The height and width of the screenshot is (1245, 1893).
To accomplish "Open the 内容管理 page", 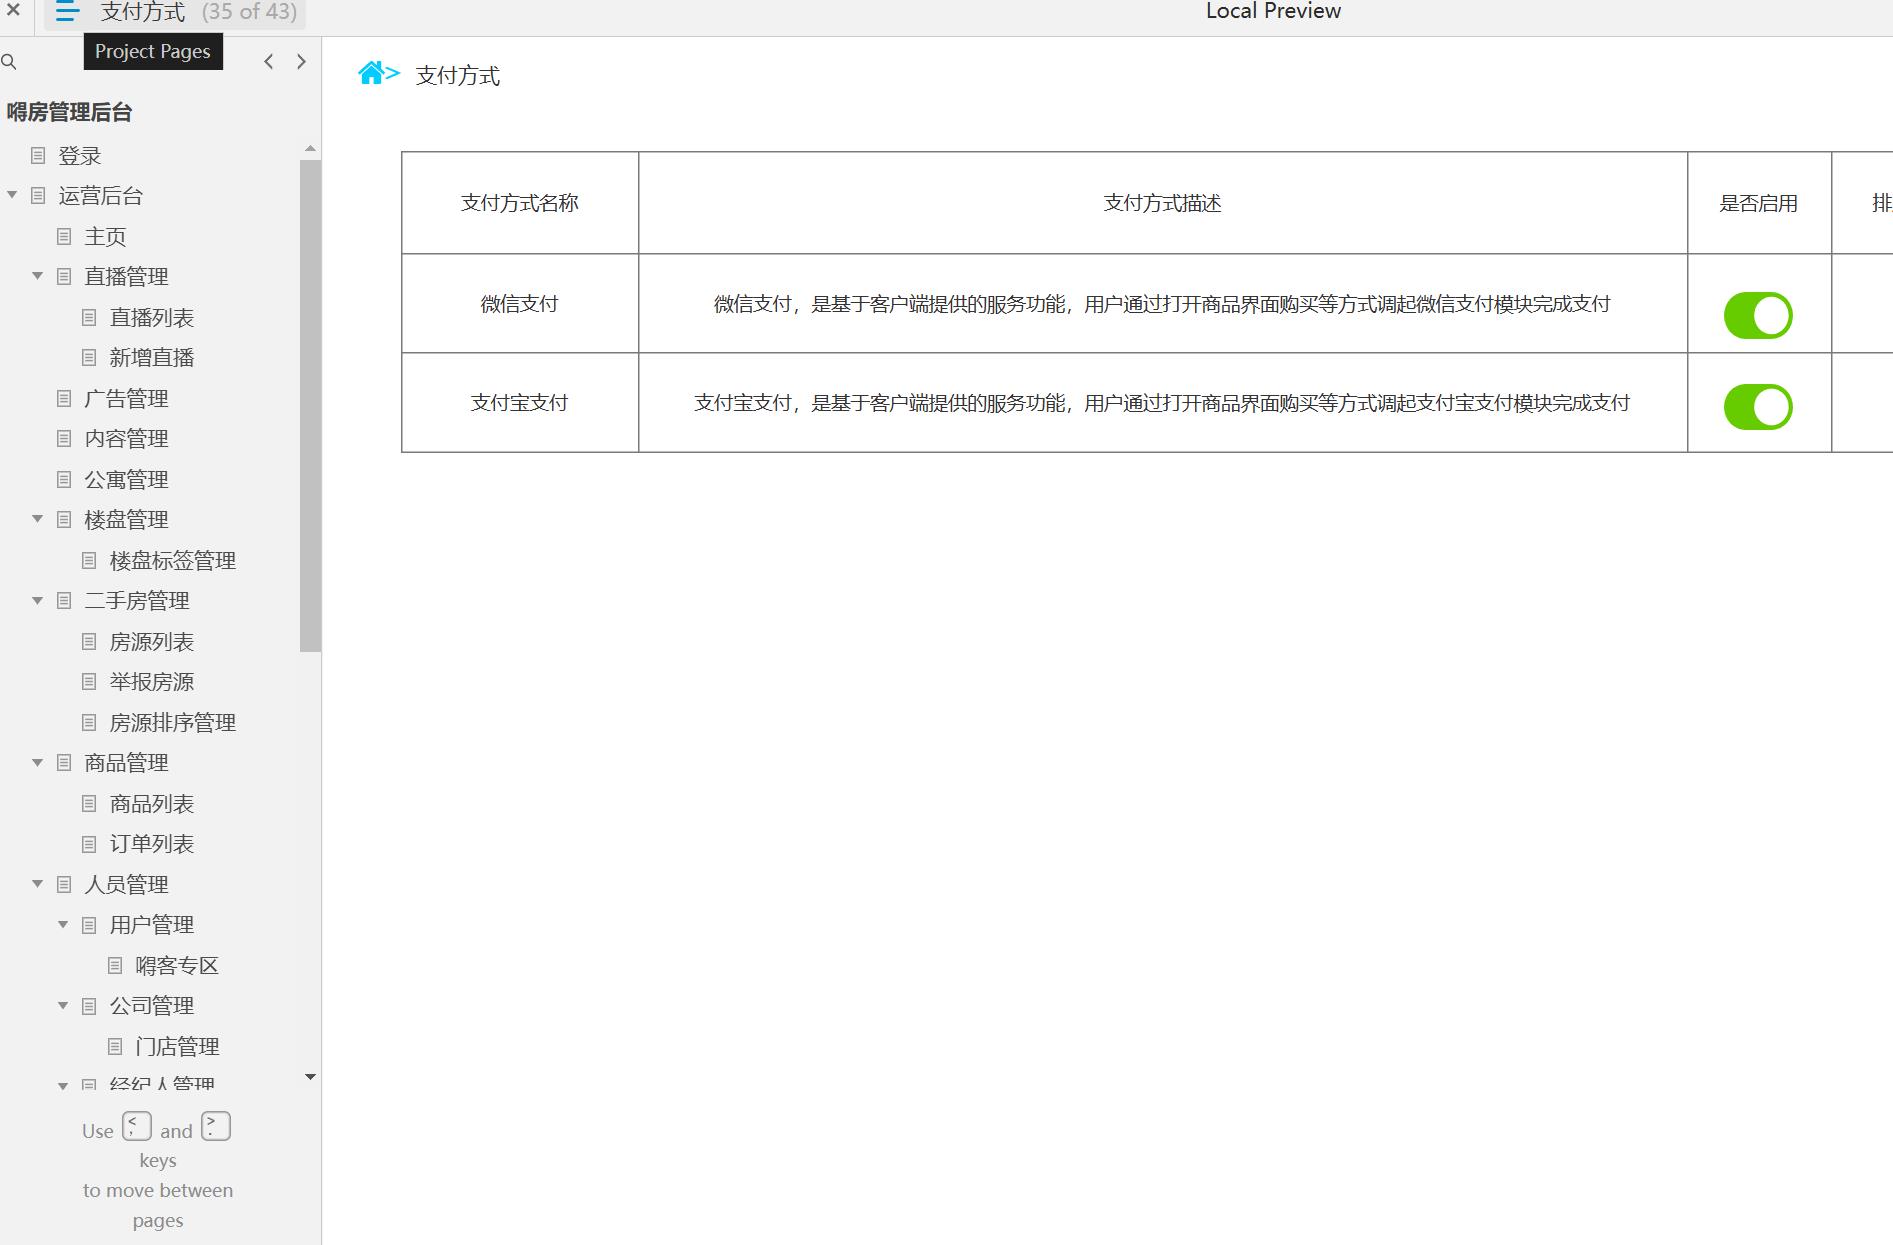I will (x=126, y=438).
